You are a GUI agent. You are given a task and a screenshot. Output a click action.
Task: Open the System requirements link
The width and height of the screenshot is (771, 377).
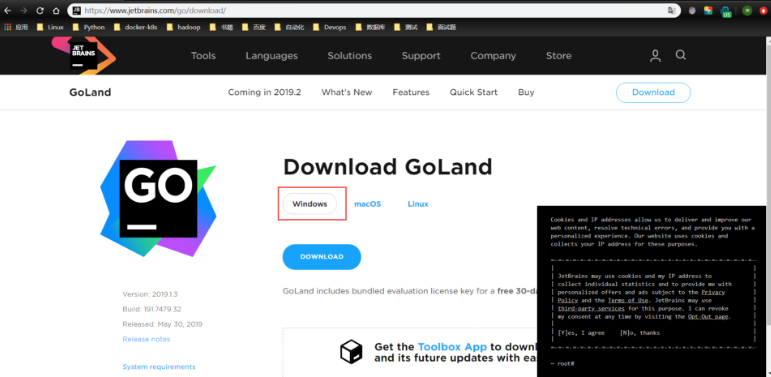point(159,367)
